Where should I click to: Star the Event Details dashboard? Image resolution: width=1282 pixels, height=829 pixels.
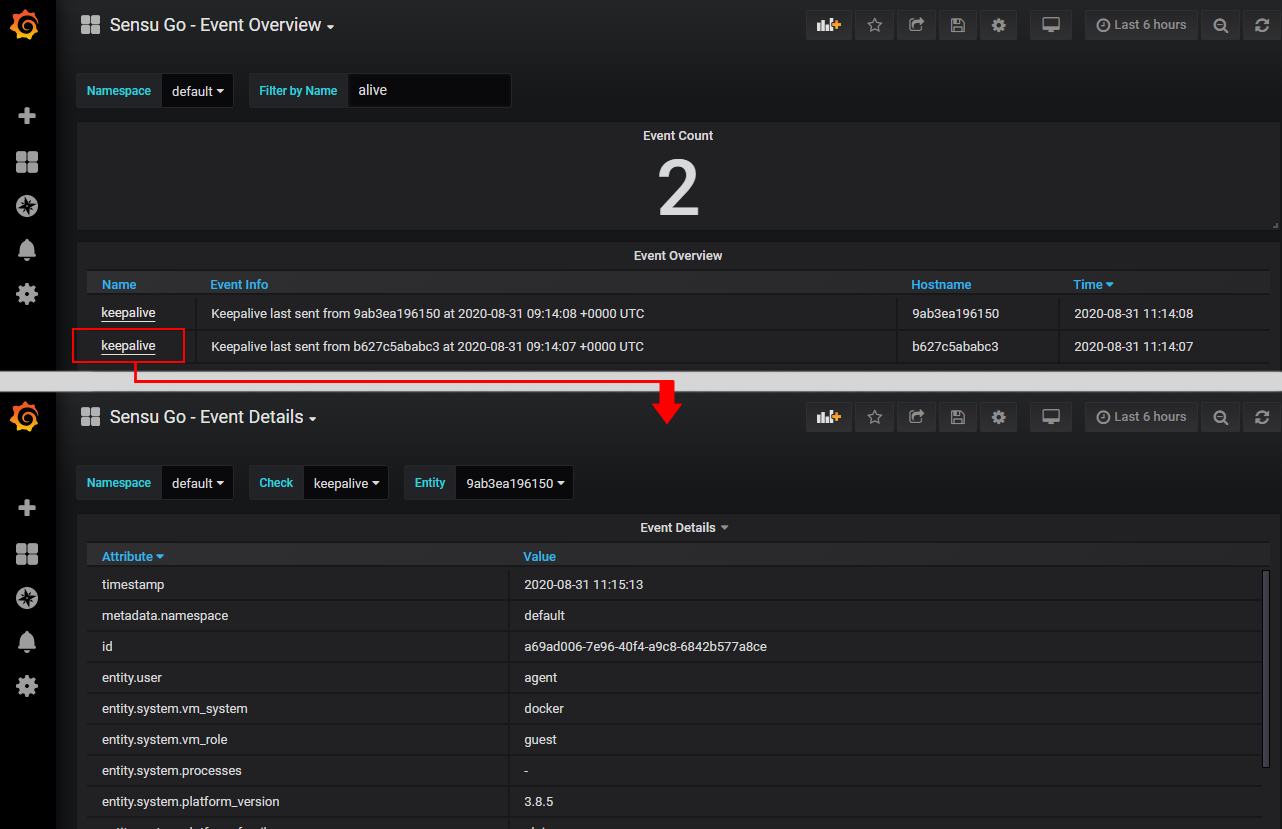[874, 417]
